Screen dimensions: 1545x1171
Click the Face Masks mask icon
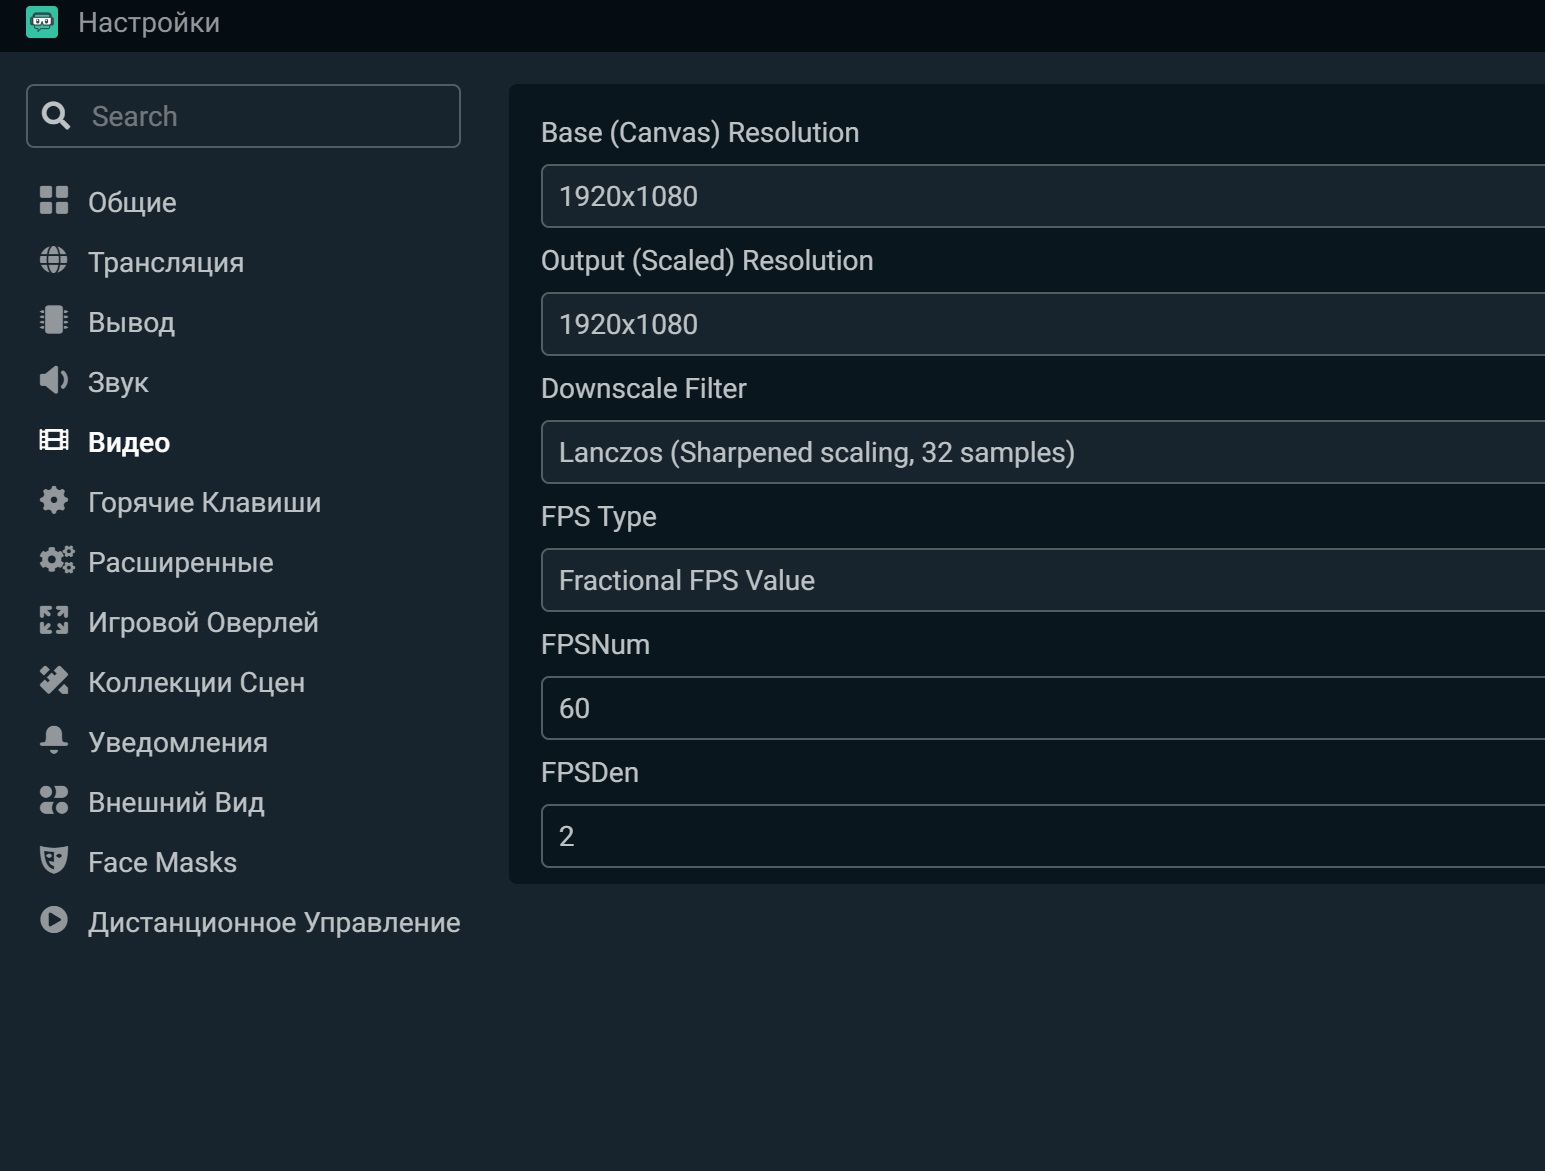click(x=54, y=860)
